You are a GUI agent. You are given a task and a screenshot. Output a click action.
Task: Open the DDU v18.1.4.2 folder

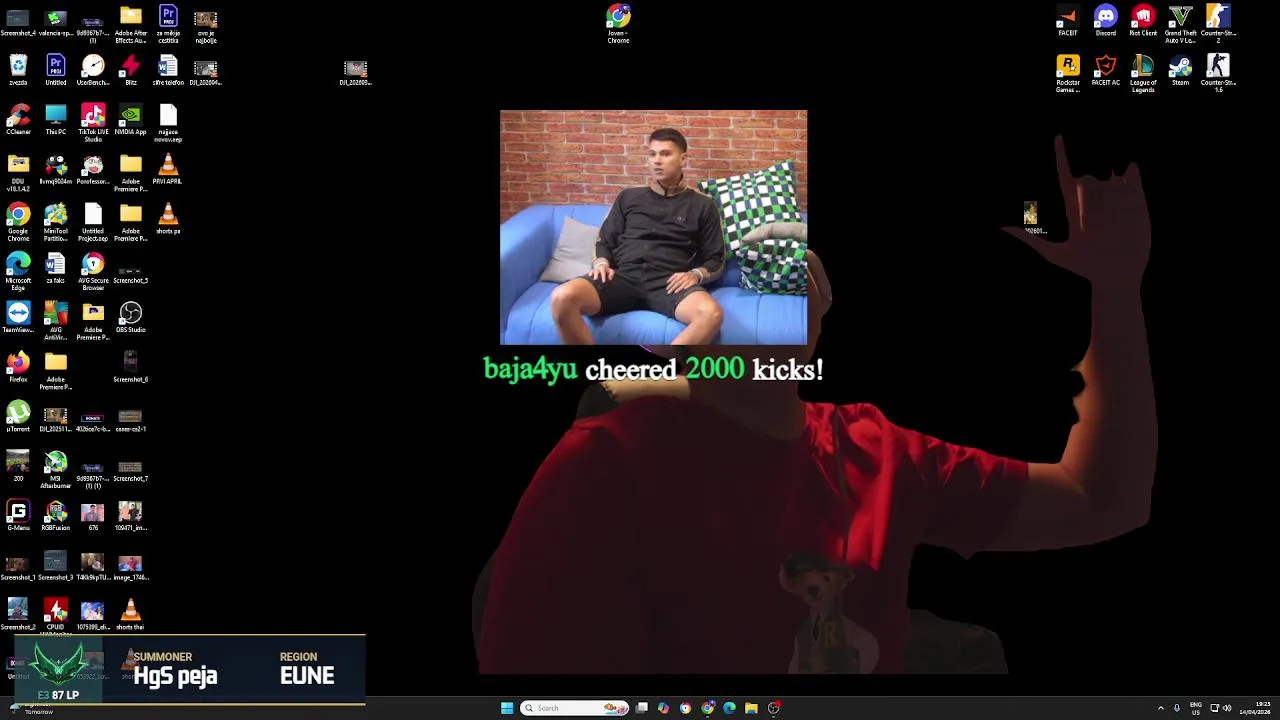[x=18, y=172]
